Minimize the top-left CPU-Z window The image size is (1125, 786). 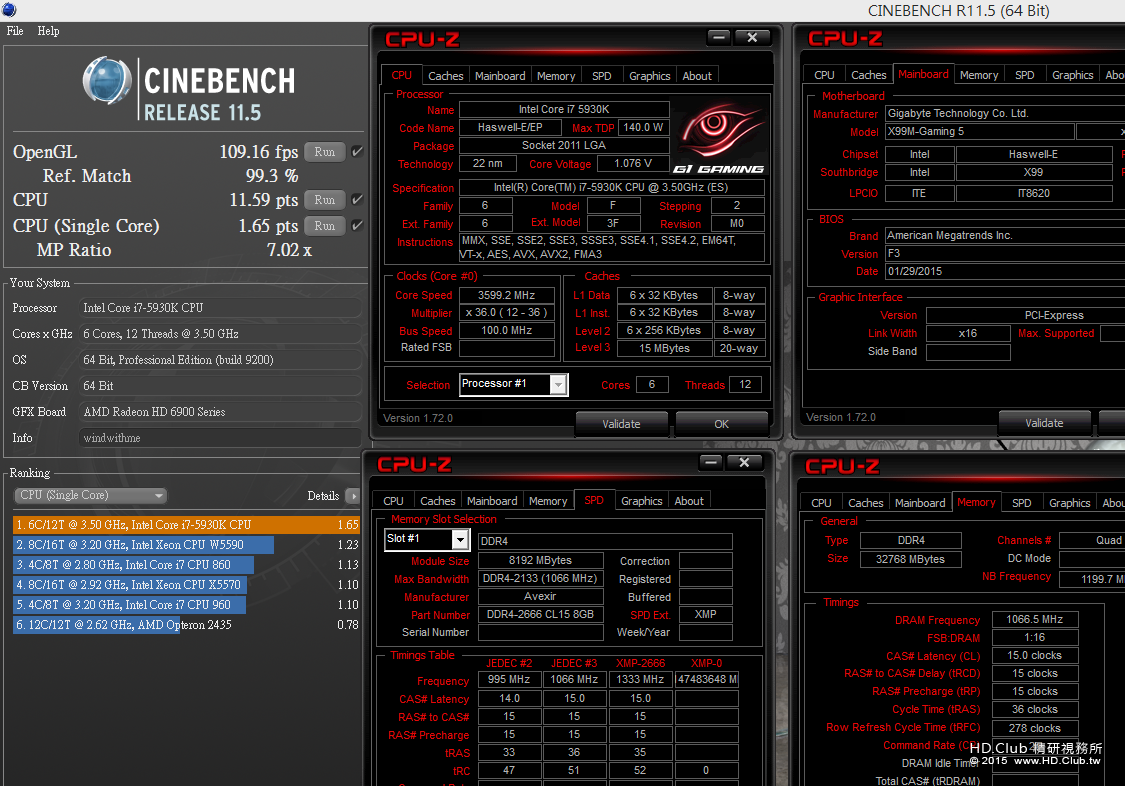click(x=719, y=37)
